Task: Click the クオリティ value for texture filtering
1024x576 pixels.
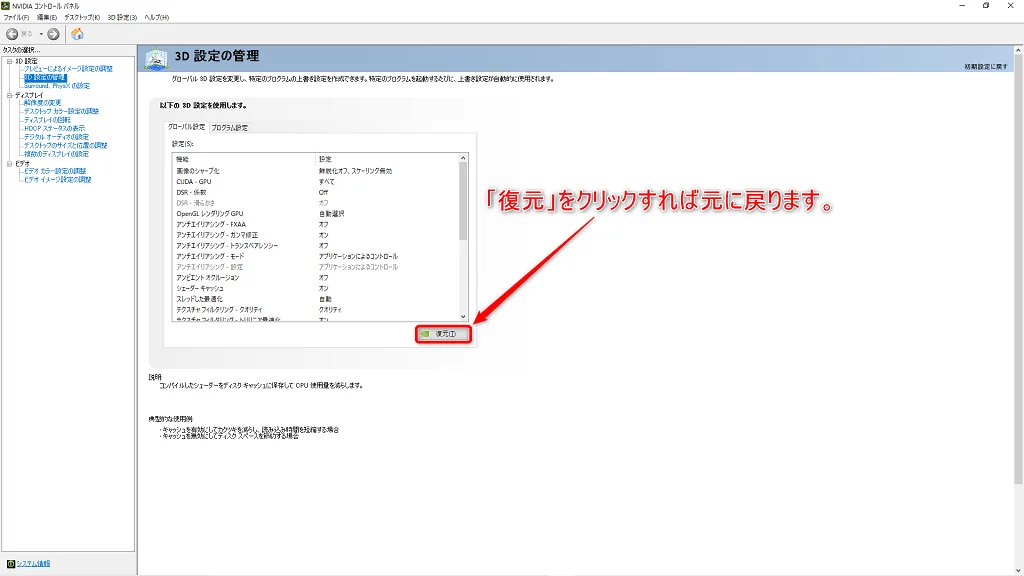Action: coord(330,310)
